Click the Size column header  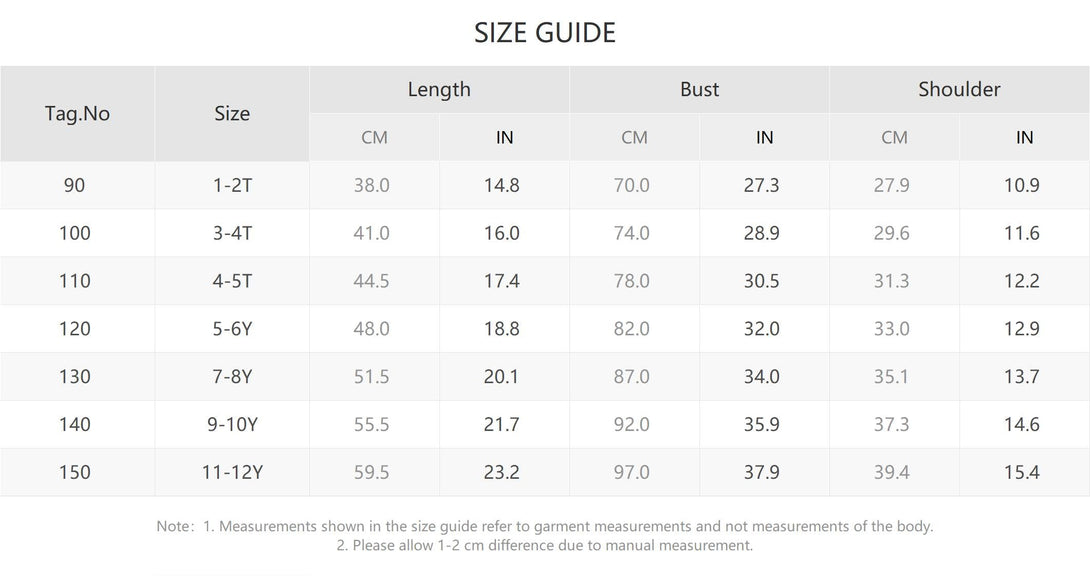232,113
